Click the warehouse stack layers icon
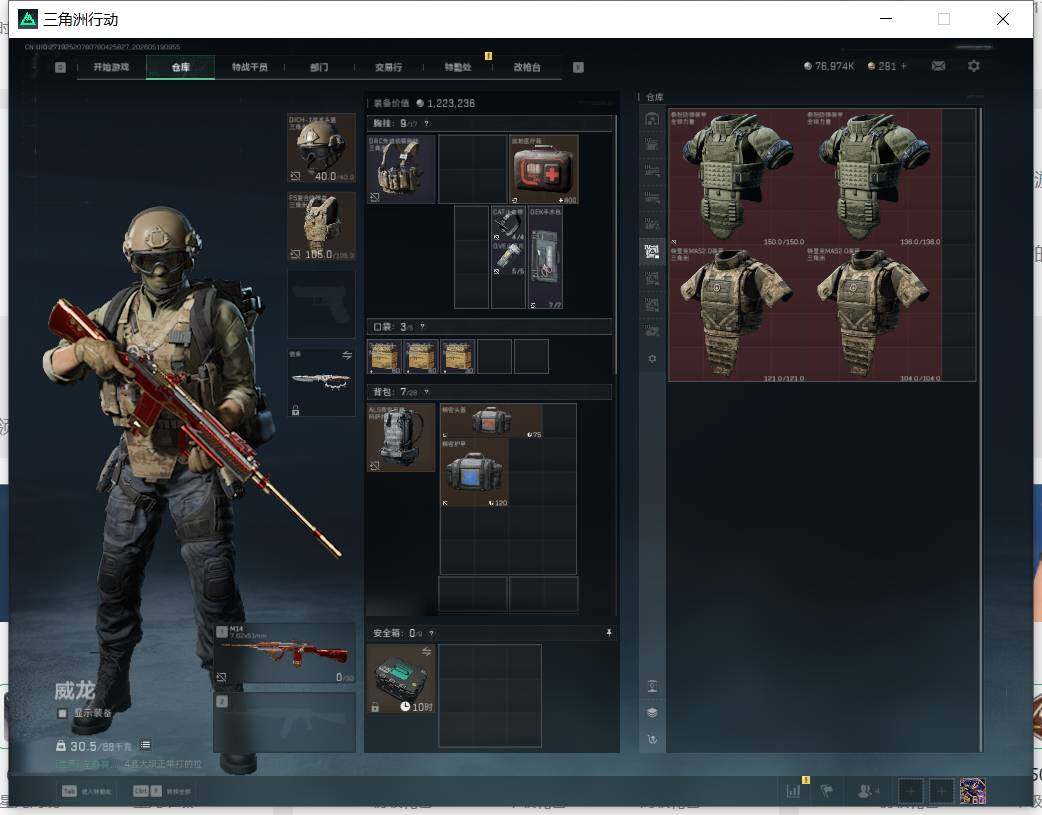The image size is (1042, 815). pos(652,713)
